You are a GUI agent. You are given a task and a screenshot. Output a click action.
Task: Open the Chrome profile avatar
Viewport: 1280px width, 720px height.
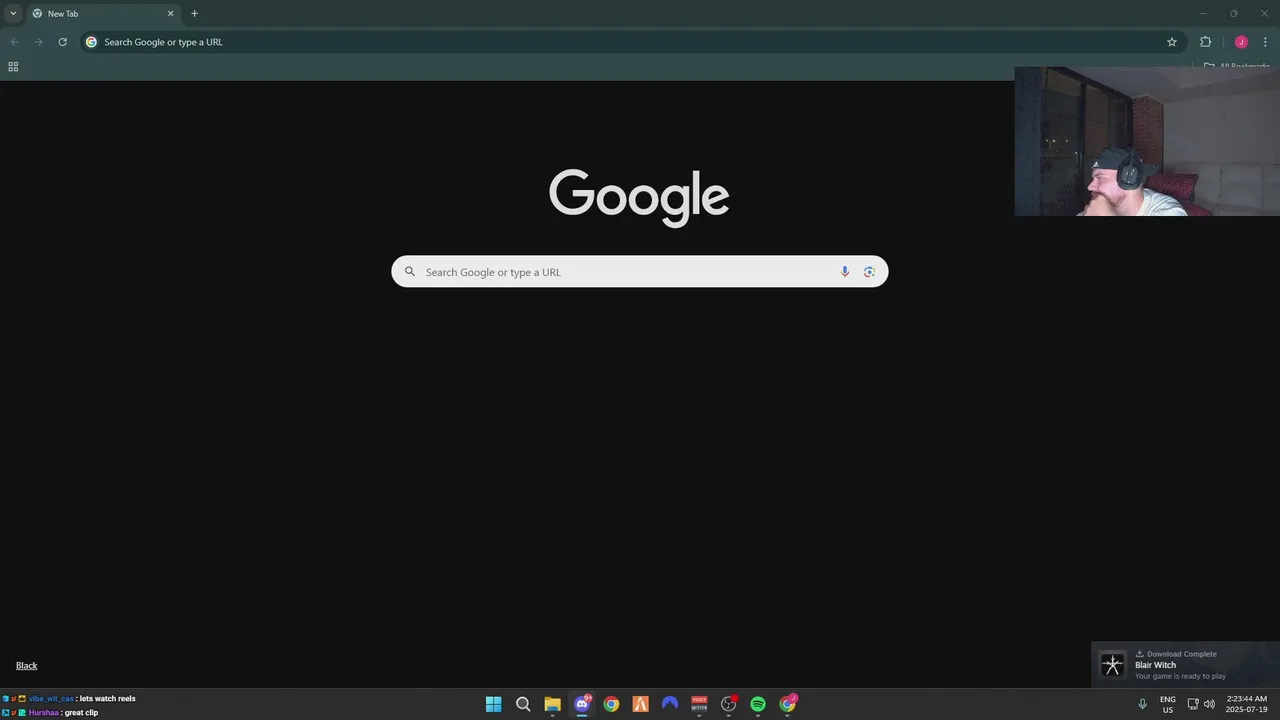pyautogui.click(x=1241, y=42)
